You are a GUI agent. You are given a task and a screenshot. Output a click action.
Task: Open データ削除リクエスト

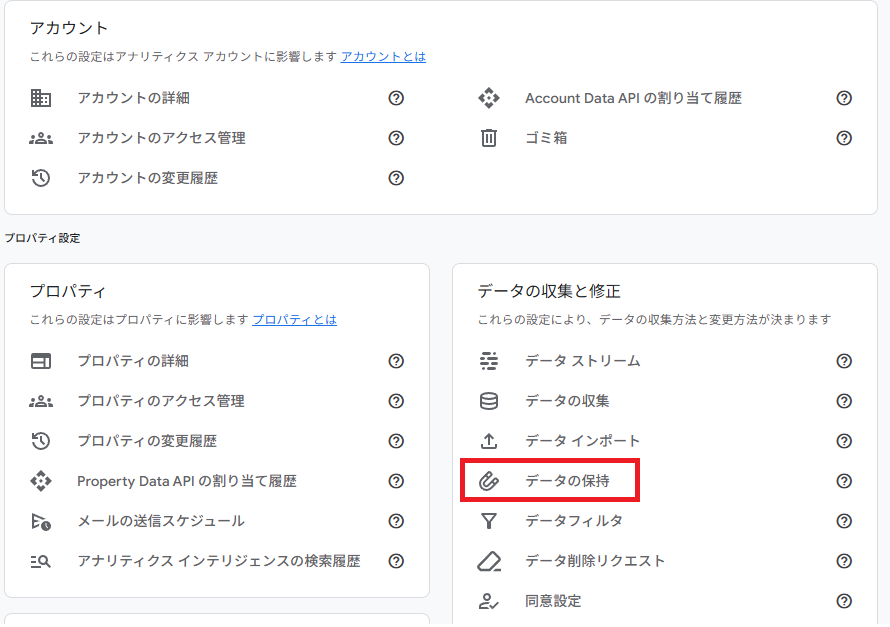(x=595, y=561)
